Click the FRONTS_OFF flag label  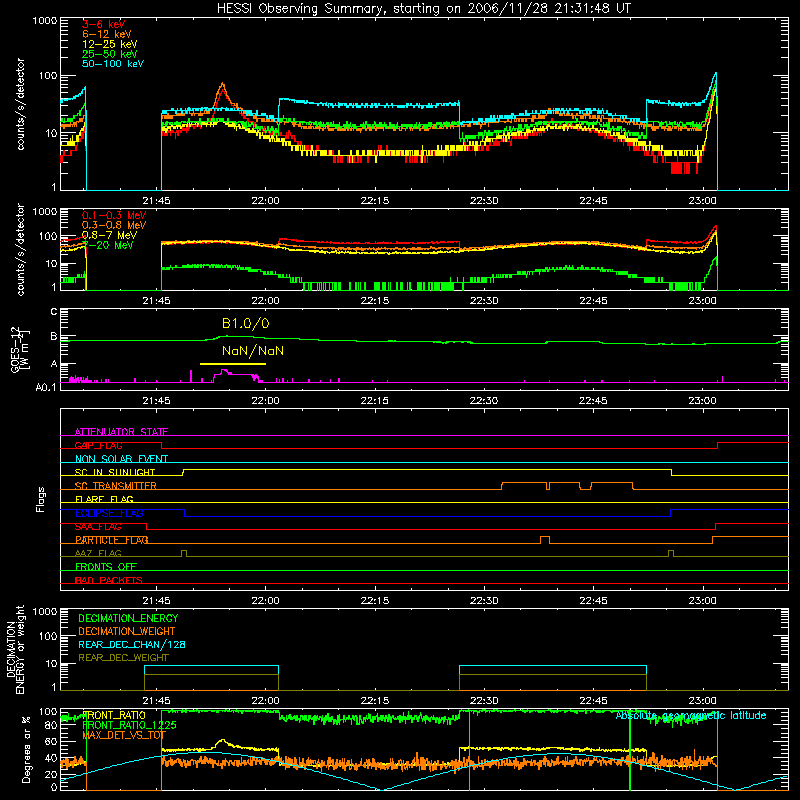(x=106, y=567)
